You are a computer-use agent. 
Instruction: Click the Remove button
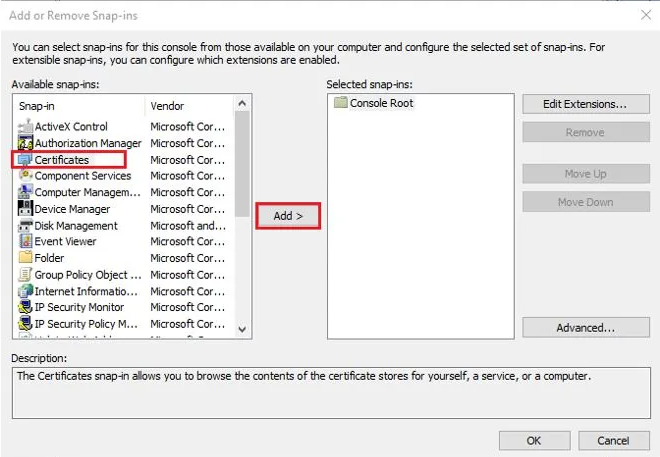(x=586, y=132)
